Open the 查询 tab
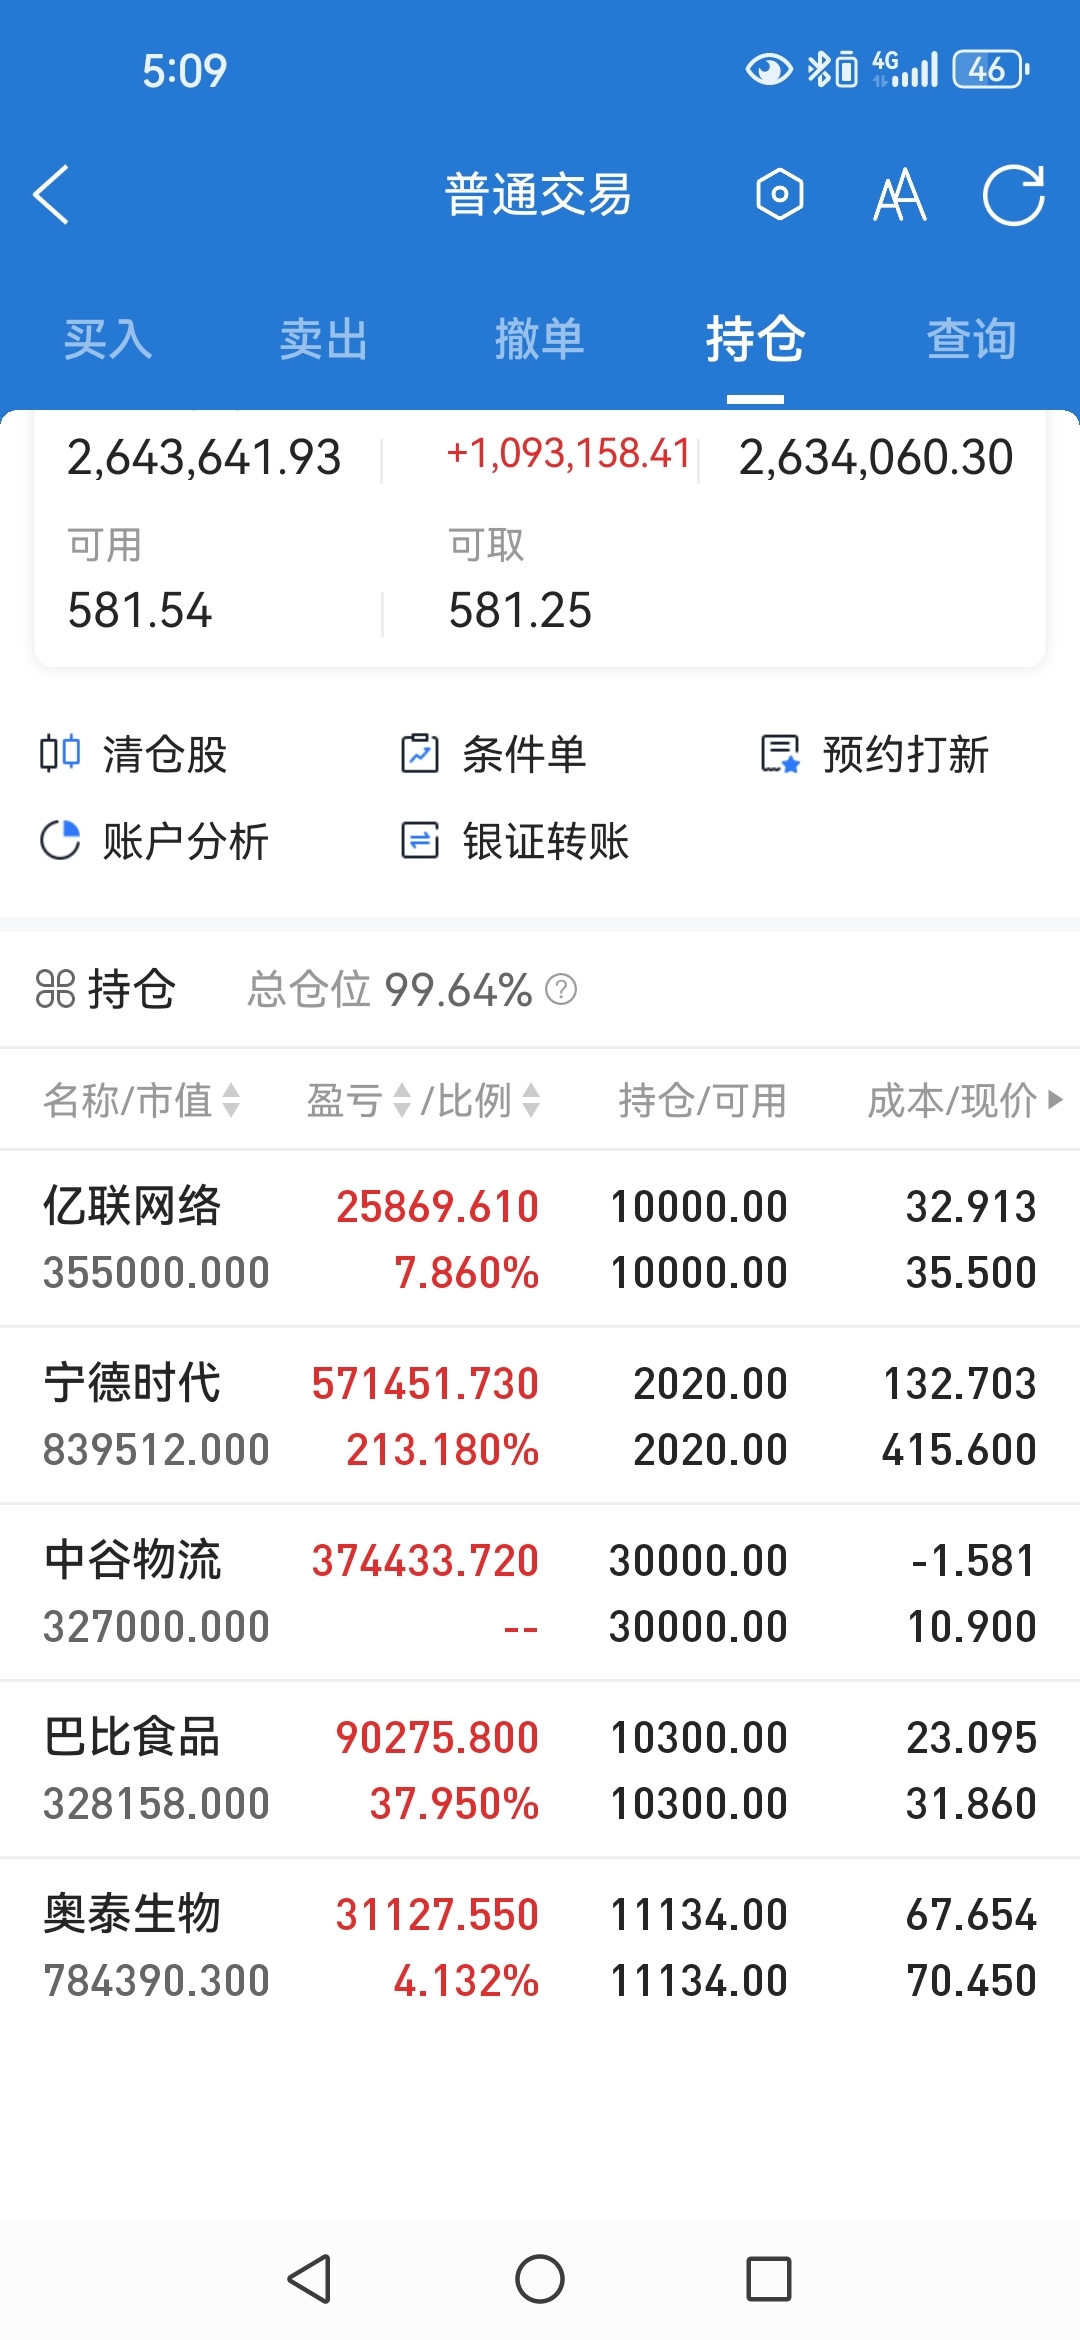This screenshot has width=1080, height=2340. (x=971, y=339)
